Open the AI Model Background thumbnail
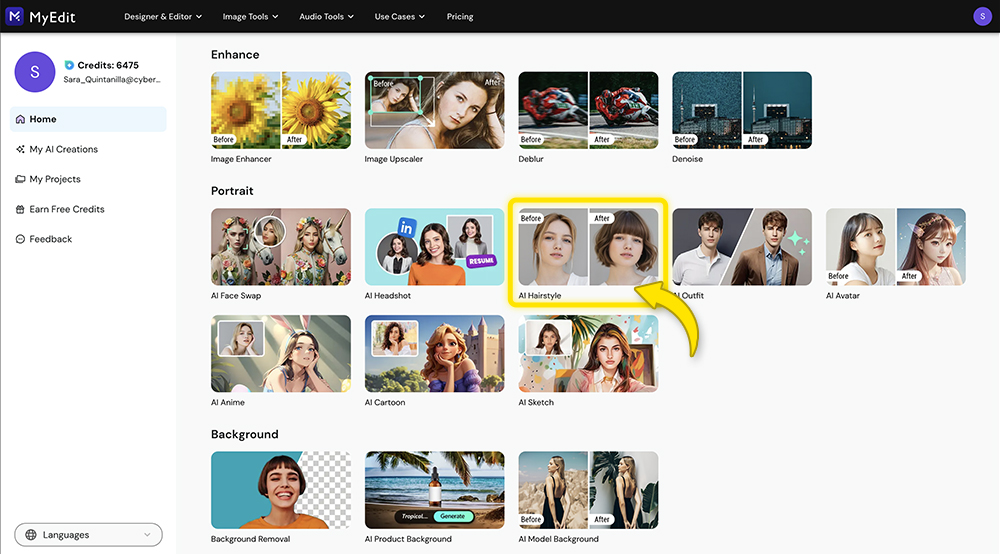The width and height of the screenshot is (1000, 554). [x=588, y=490]
